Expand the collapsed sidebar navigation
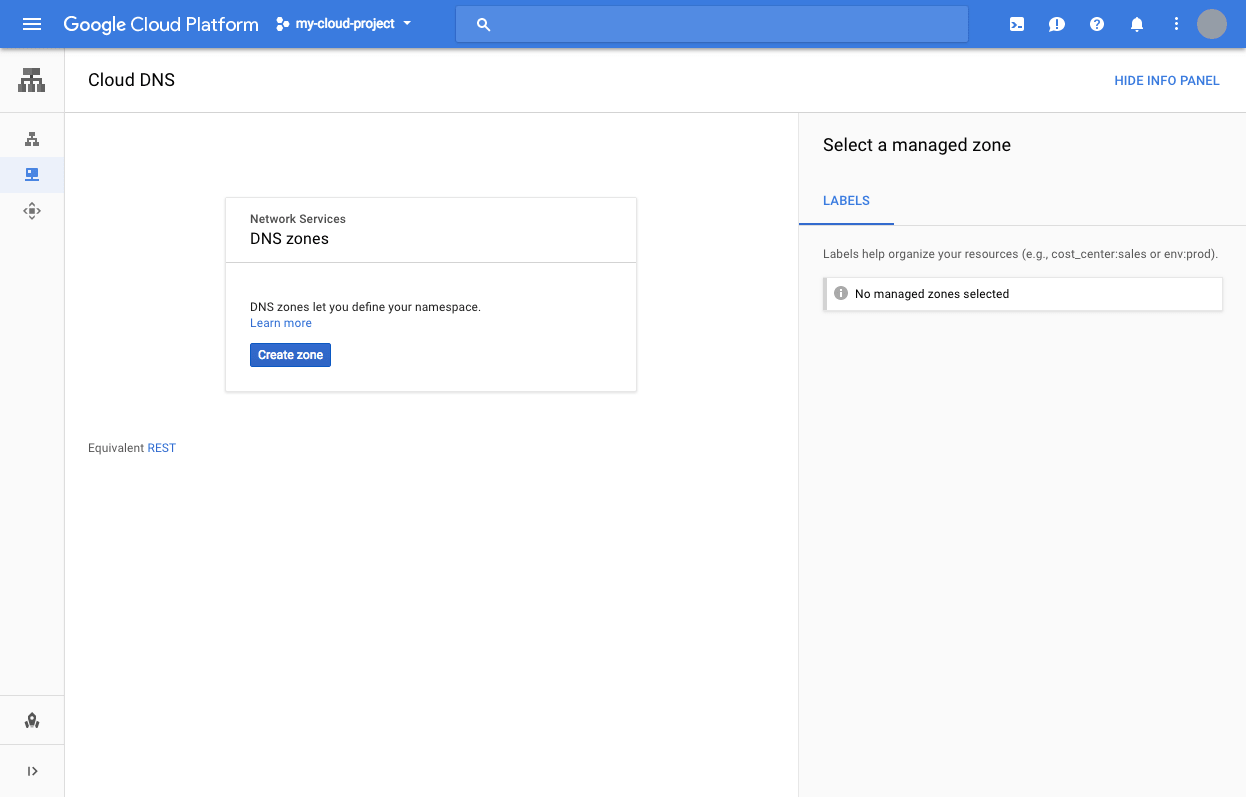 point(32,771)
